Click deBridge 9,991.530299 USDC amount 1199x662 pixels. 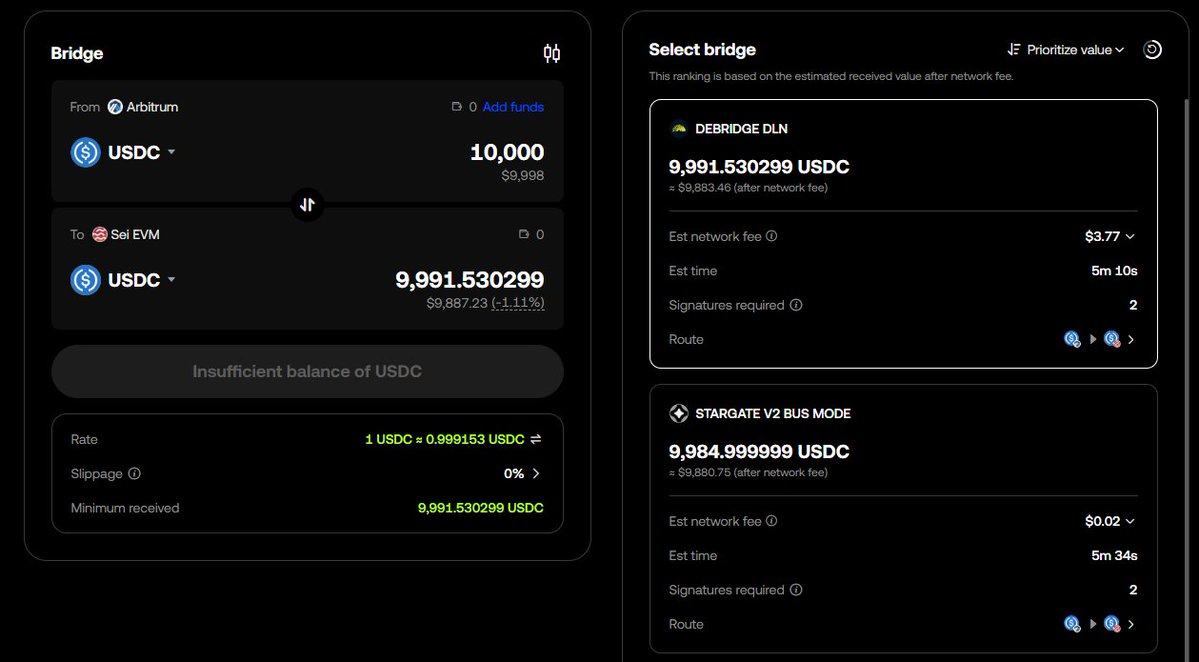point(759,167)
